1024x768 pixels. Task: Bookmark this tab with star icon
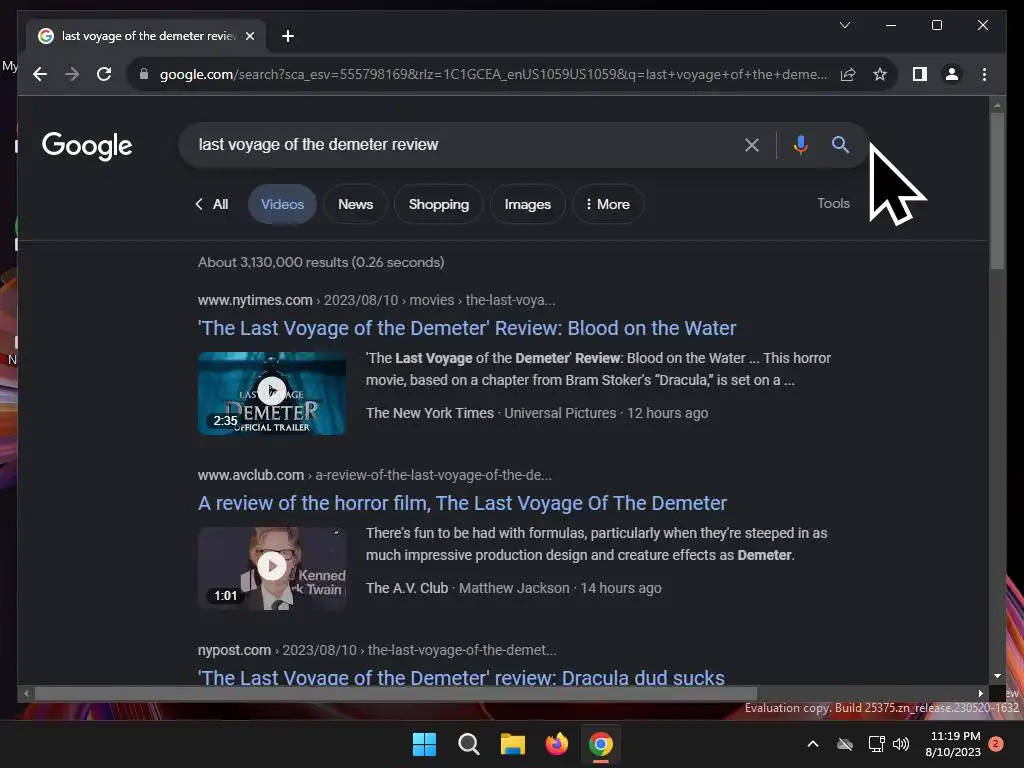click(x=880, y=74)
